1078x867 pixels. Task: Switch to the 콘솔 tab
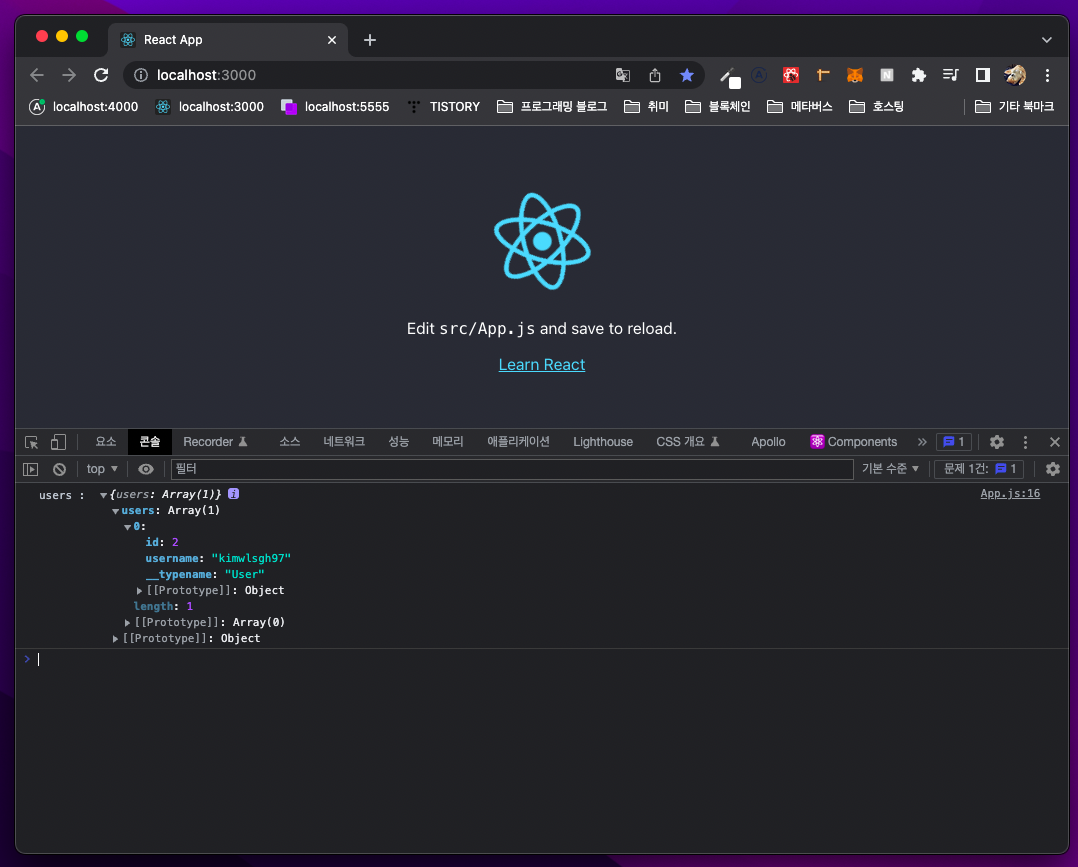[150, 441]
